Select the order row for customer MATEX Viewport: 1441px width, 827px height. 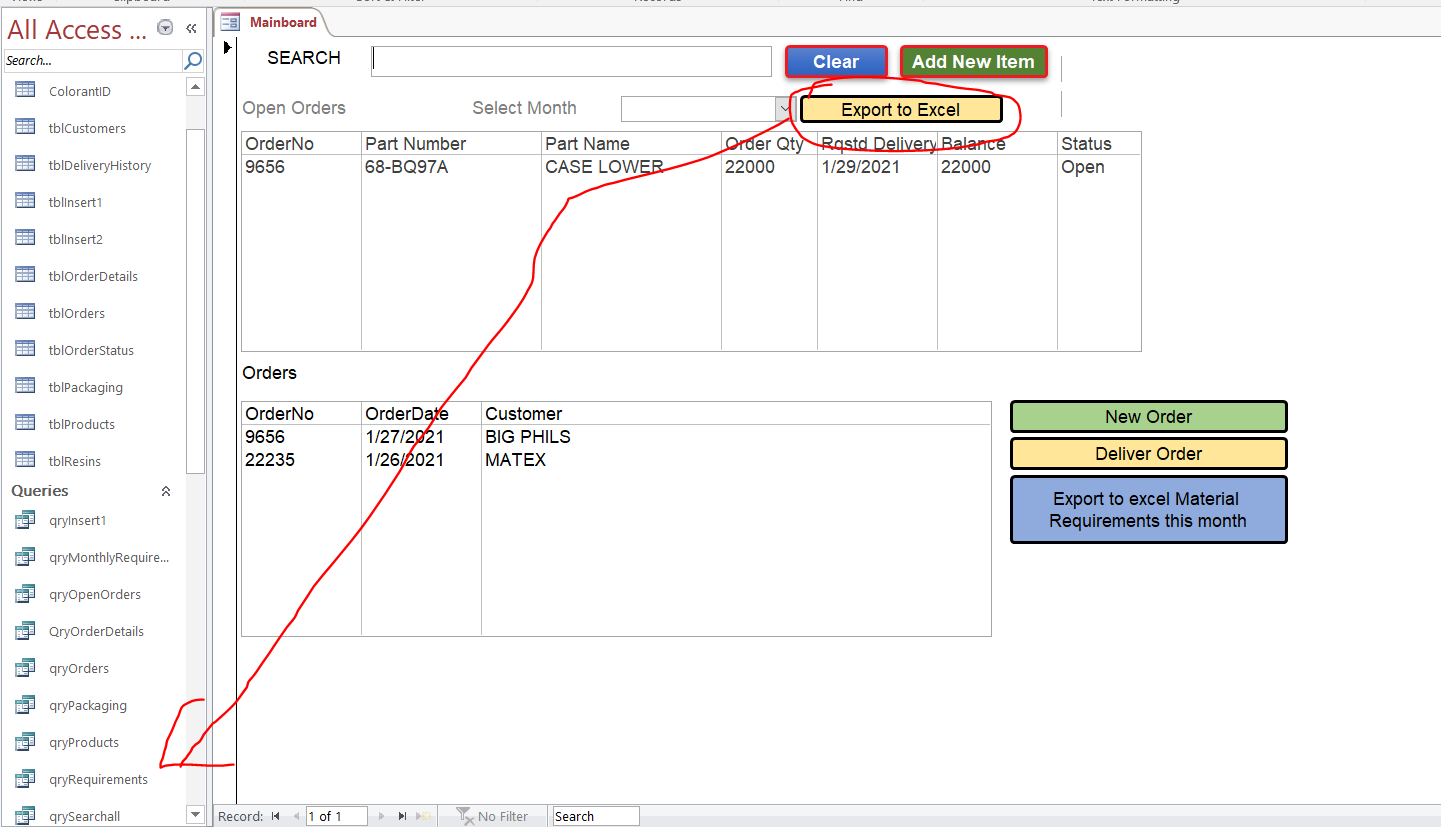coord(616,460)
